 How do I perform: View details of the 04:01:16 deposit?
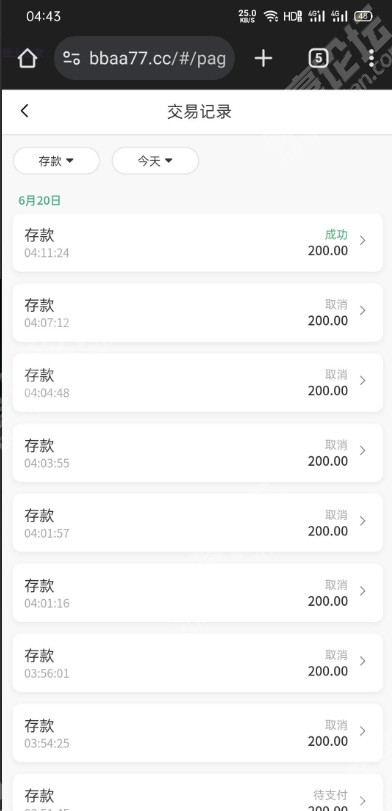click(x=198, y=593)
